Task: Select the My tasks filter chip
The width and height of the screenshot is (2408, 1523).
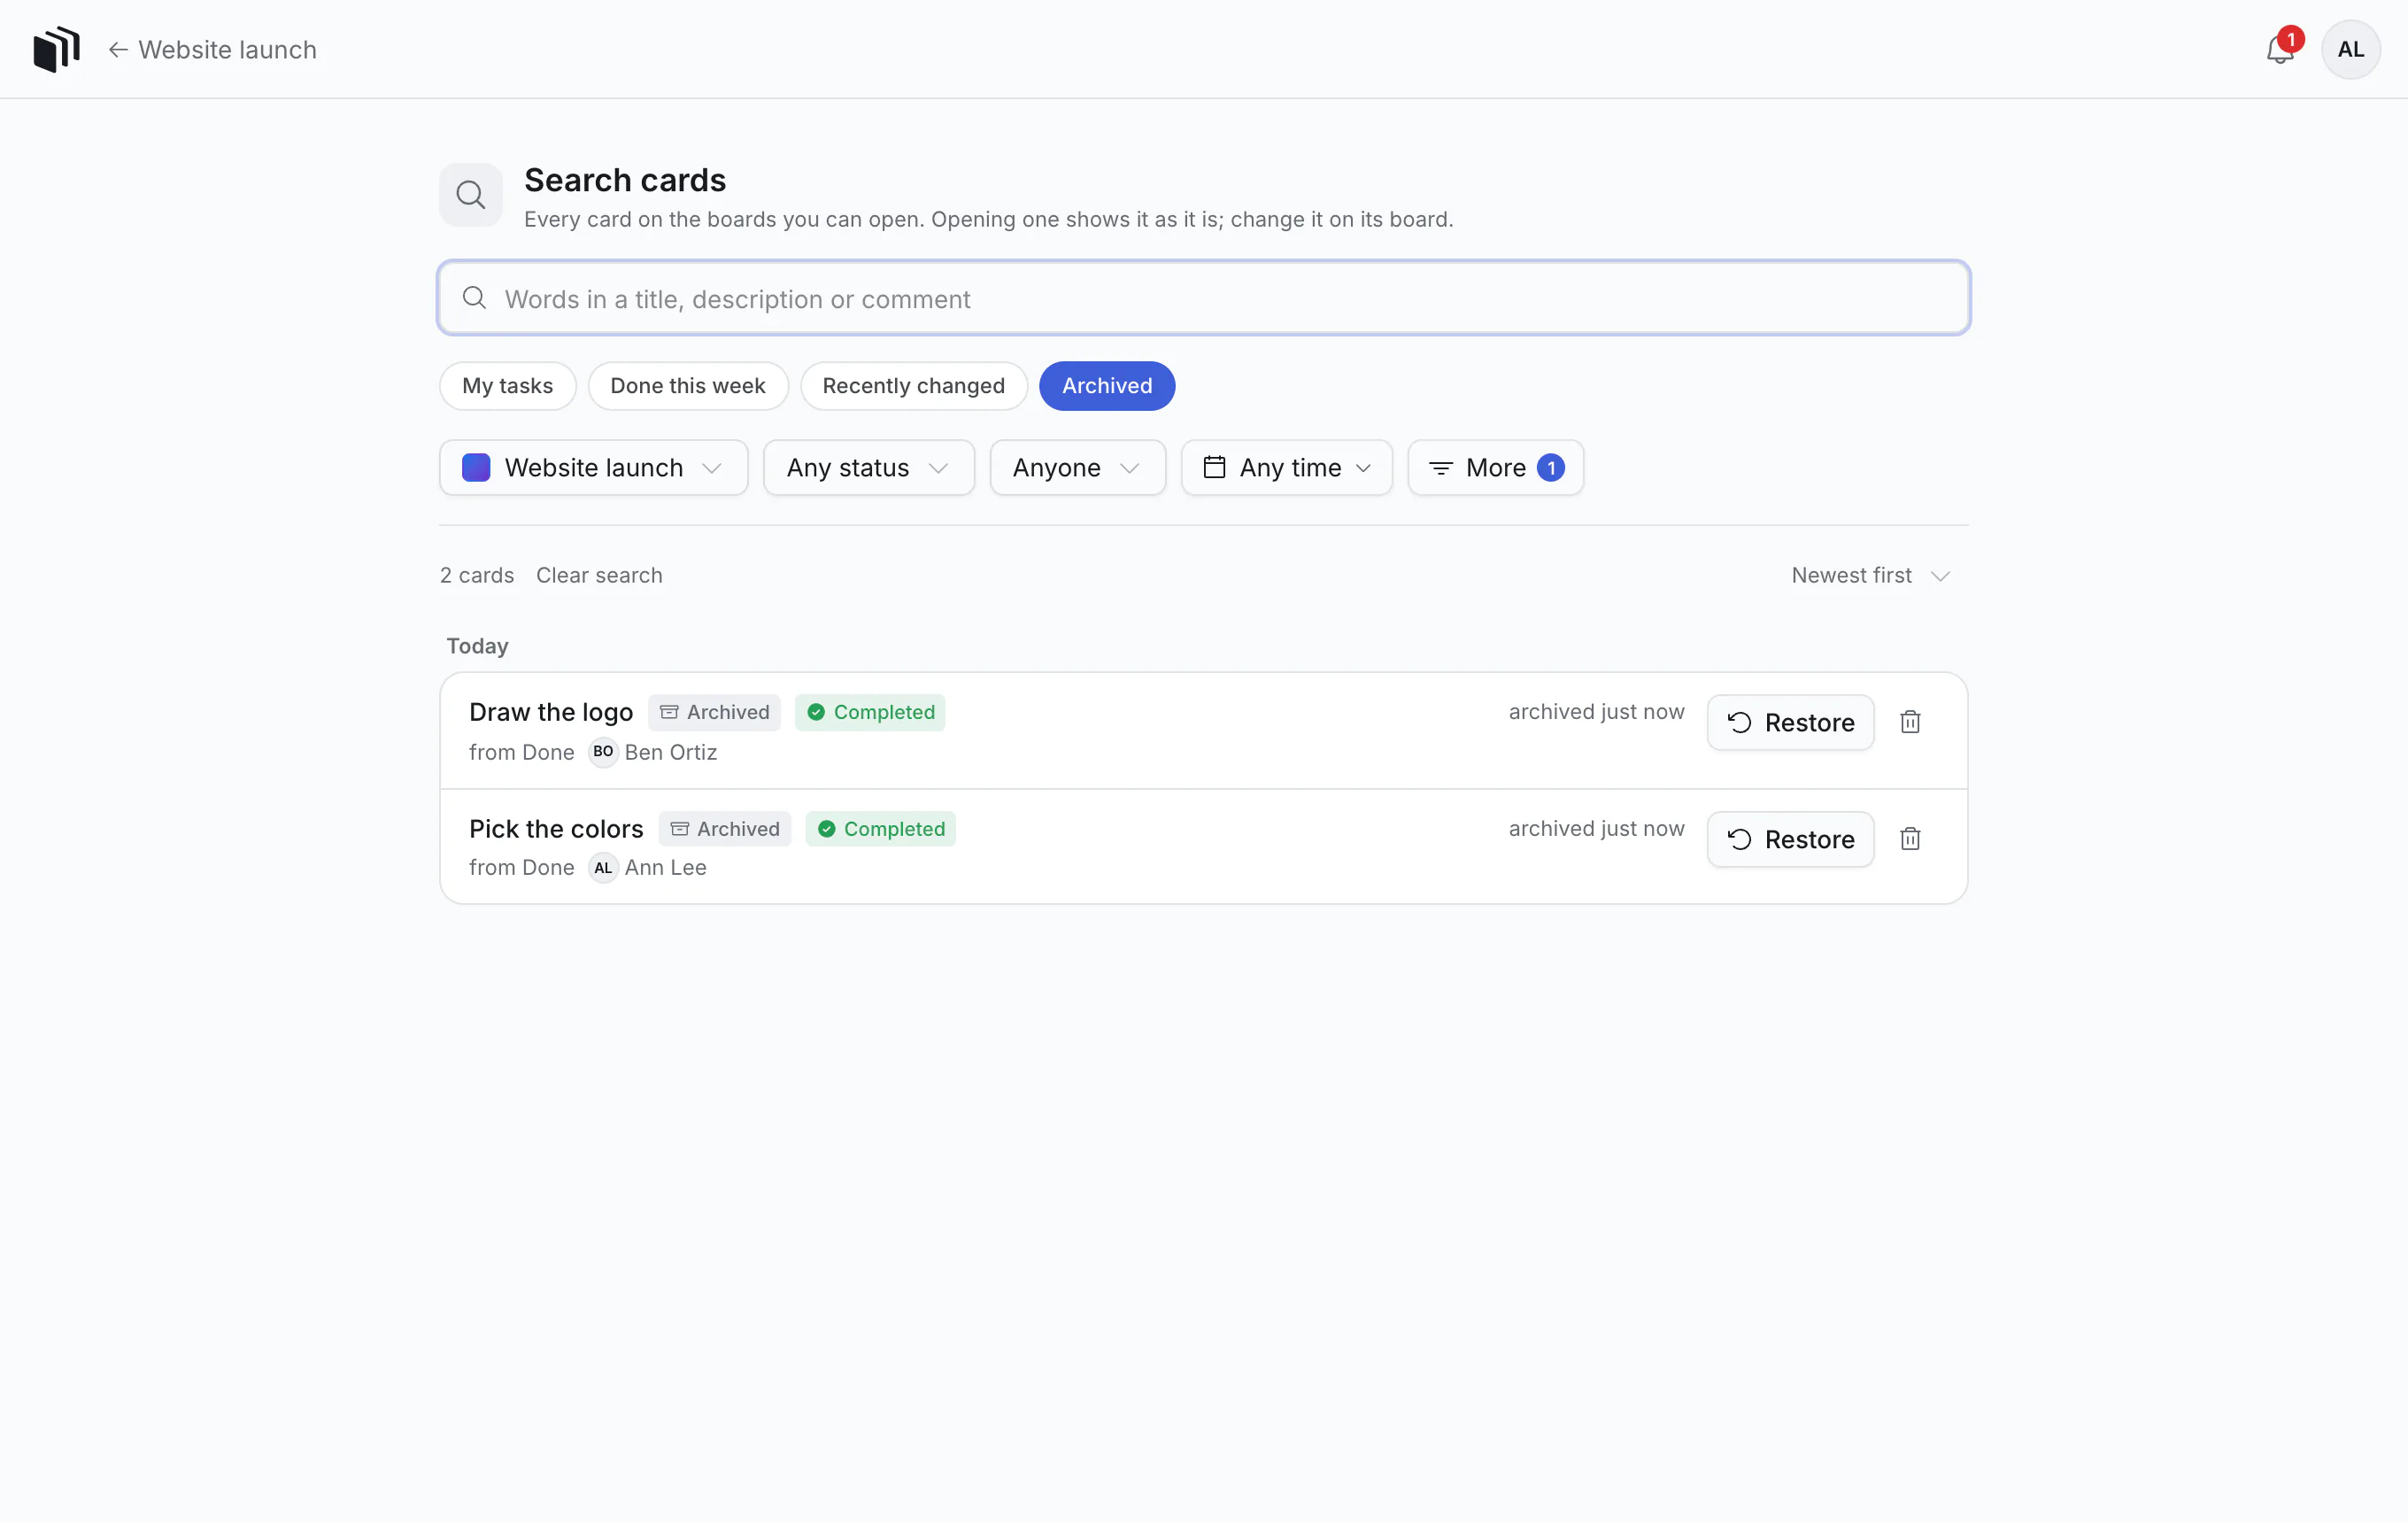Action: (507, 385)
